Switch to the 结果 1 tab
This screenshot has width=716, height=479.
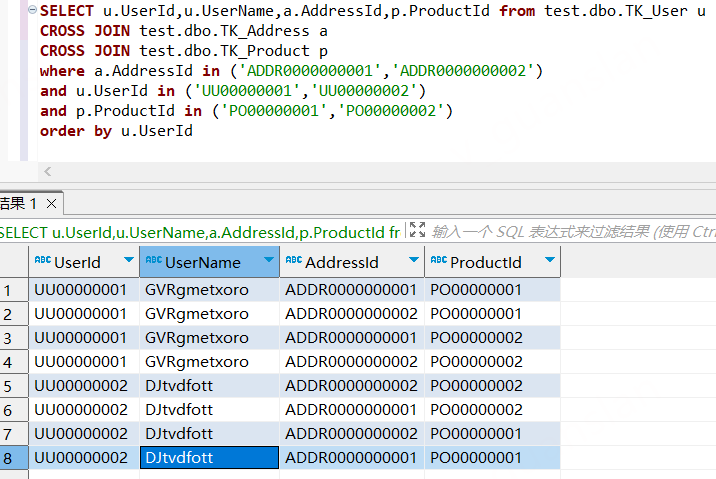18,204
